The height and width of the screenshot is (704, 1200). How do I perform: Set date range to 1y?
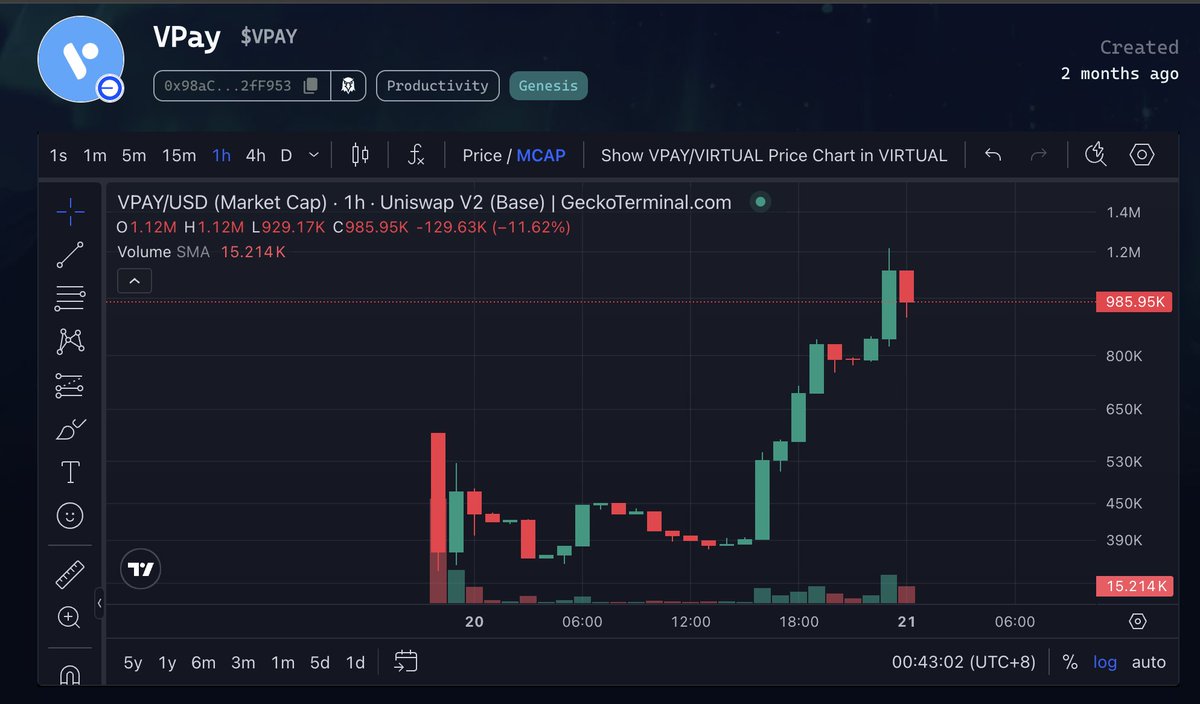[x=167, y=662]
